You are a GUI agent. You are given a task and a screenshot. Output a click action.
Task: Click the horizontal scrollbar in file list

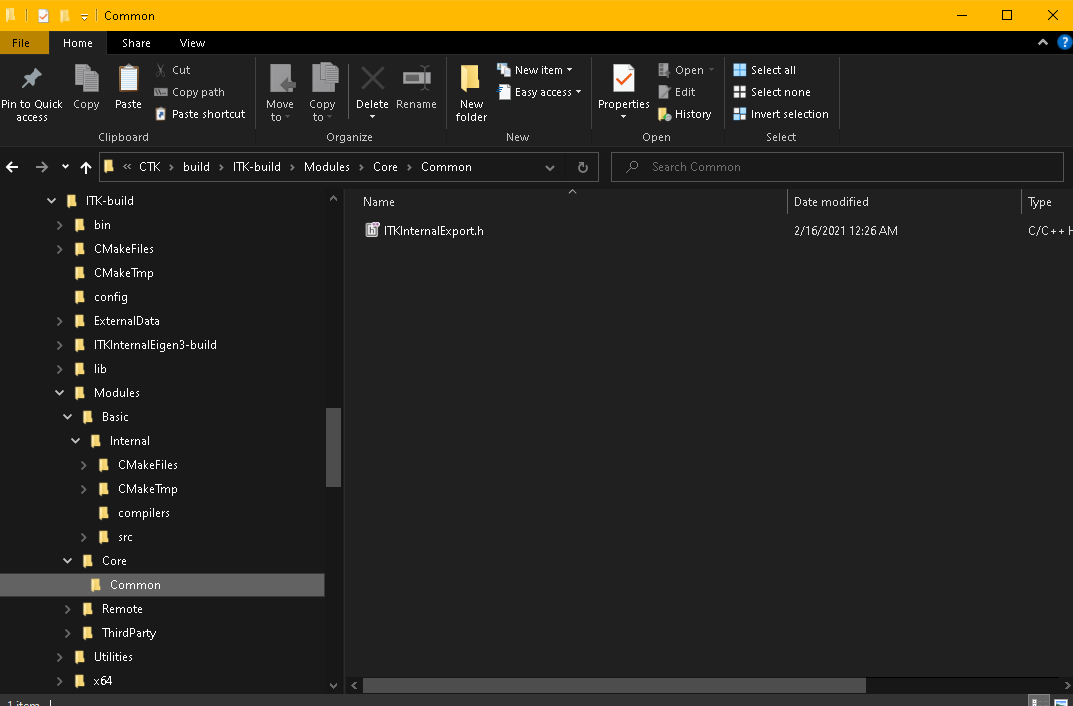[614, 685]
